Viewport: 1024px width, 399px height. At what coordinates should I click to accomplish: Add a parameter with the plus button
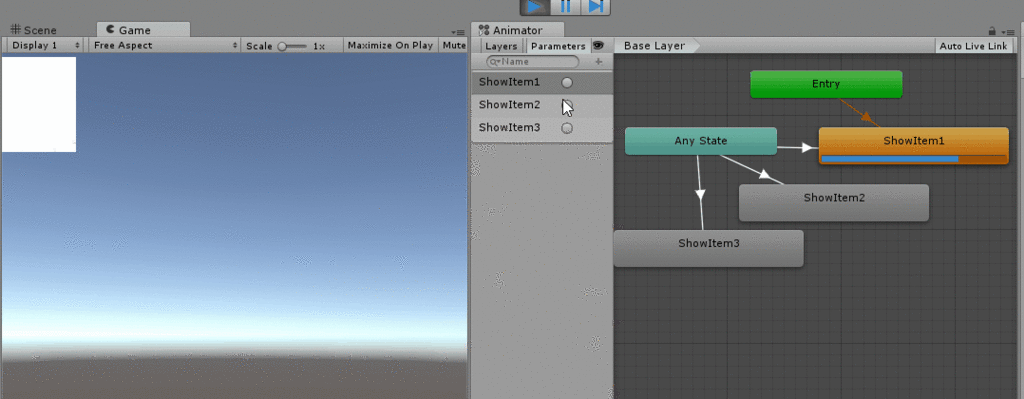point(598,61)
